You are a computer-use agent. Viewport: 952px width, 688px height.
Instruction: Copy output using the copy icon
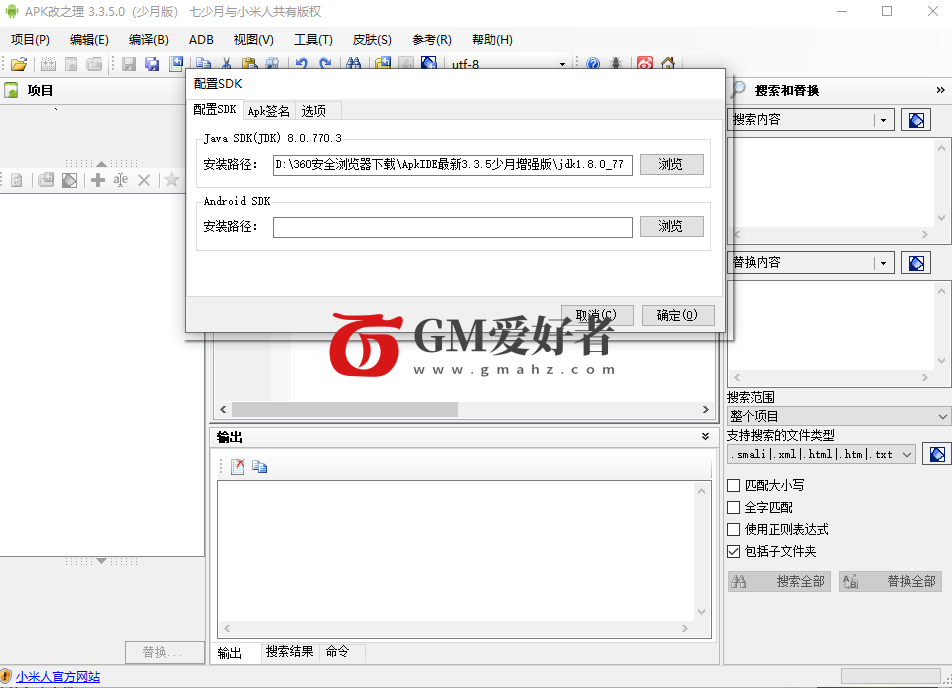pyautogui.click(x=260, y=466)
